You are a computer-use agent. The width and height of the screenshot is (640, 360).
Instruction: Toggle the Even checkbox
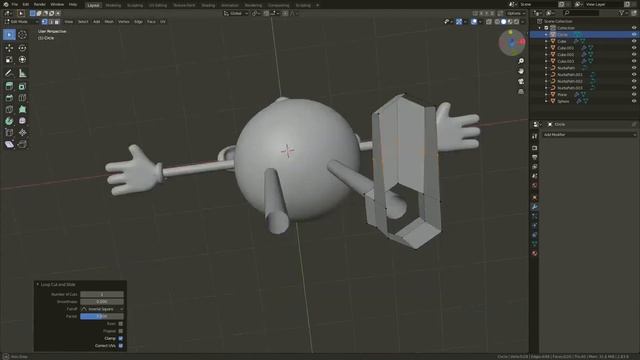tap(120, 324)
